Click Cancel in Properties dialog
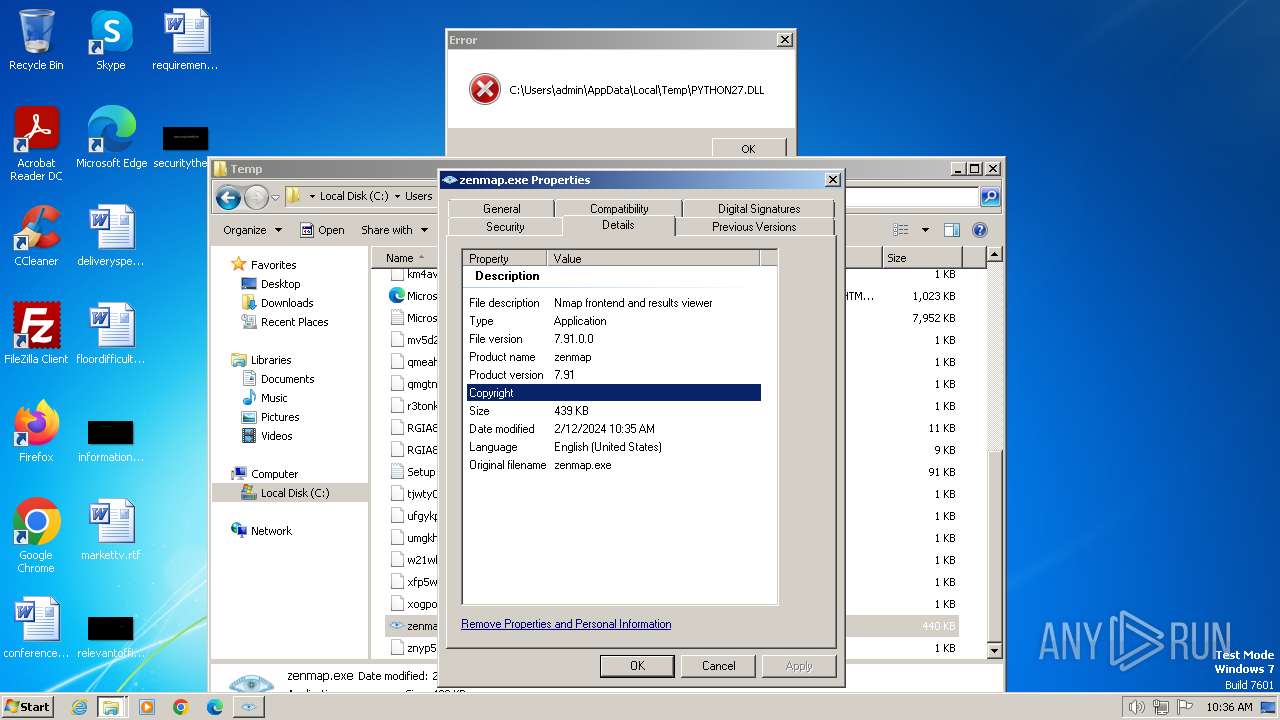The image size is (1280, 720). click(x=718, y=666)
